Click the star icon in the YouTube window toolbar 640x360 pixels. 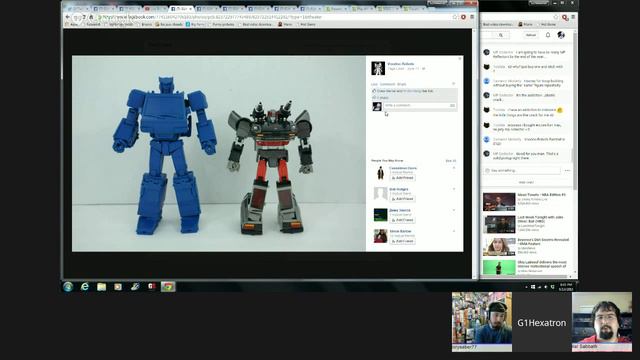pyautogui.click(x=556, y=17)
